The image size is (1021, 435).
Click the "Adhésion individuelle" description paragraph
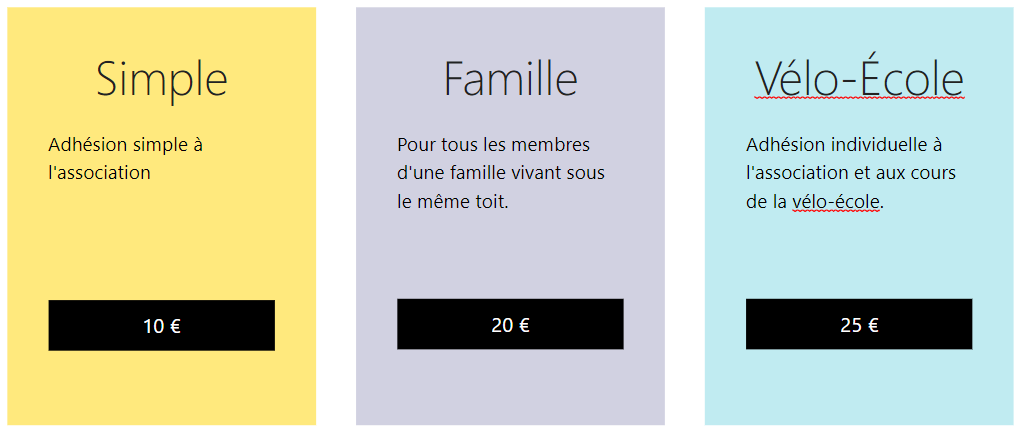[850, 173]
